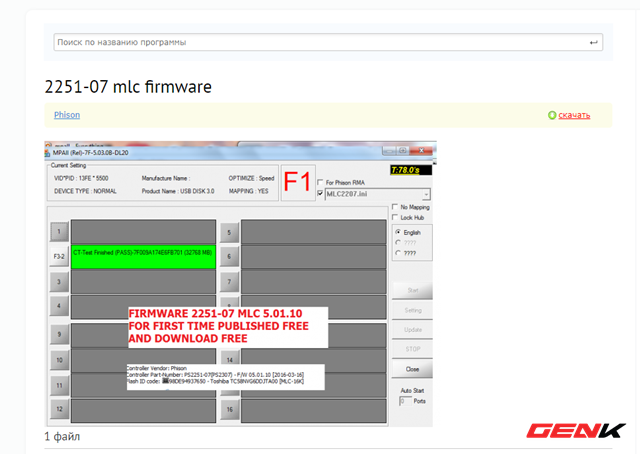Enable the For Phison RMA checkbox
This screenshot has height=454, width=640.
click(x=320, y=182)
